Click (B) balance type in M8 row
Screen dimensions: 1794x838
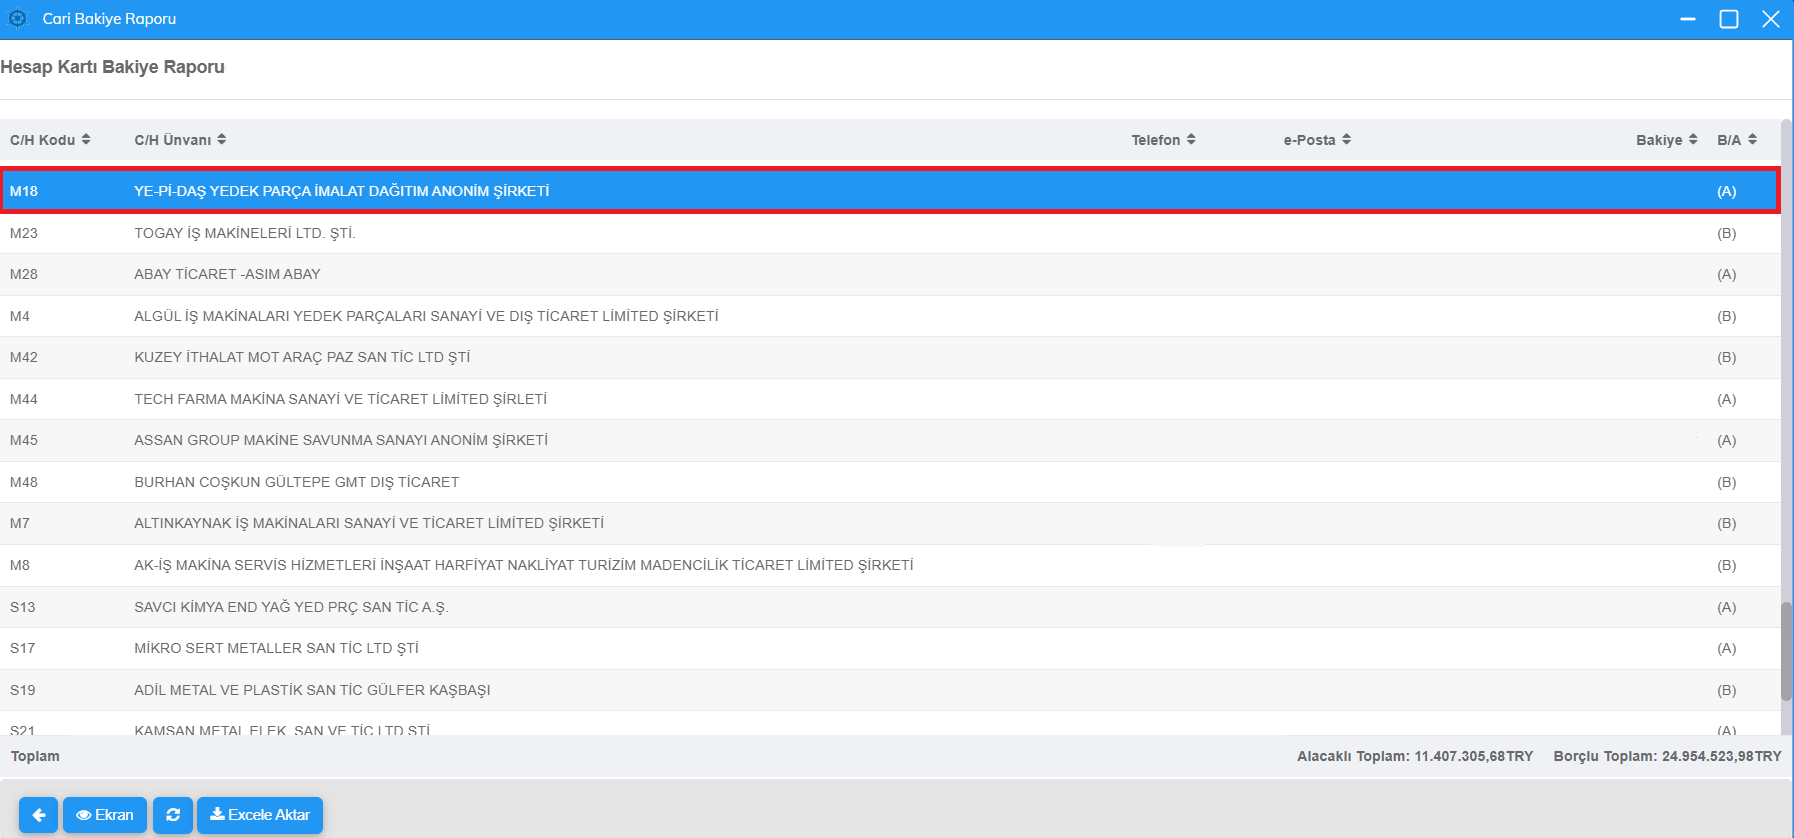(x=1727, y=565)
